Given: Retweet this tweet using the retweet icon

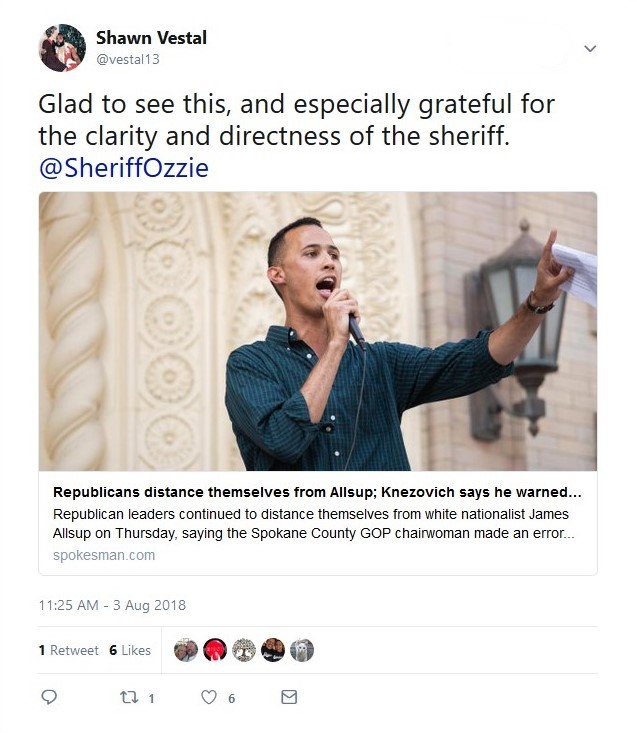Looking at the screenshot, I should click(128, 697).
